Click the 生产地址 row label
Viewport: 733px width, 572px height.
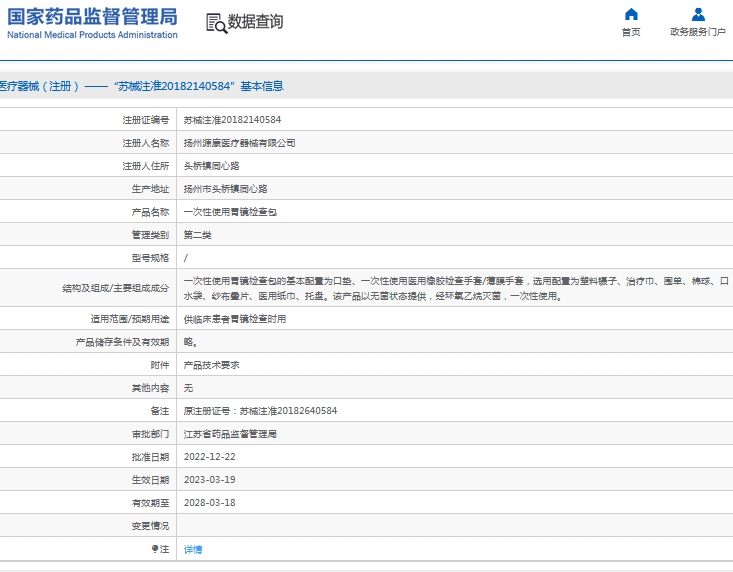(151, 189)
